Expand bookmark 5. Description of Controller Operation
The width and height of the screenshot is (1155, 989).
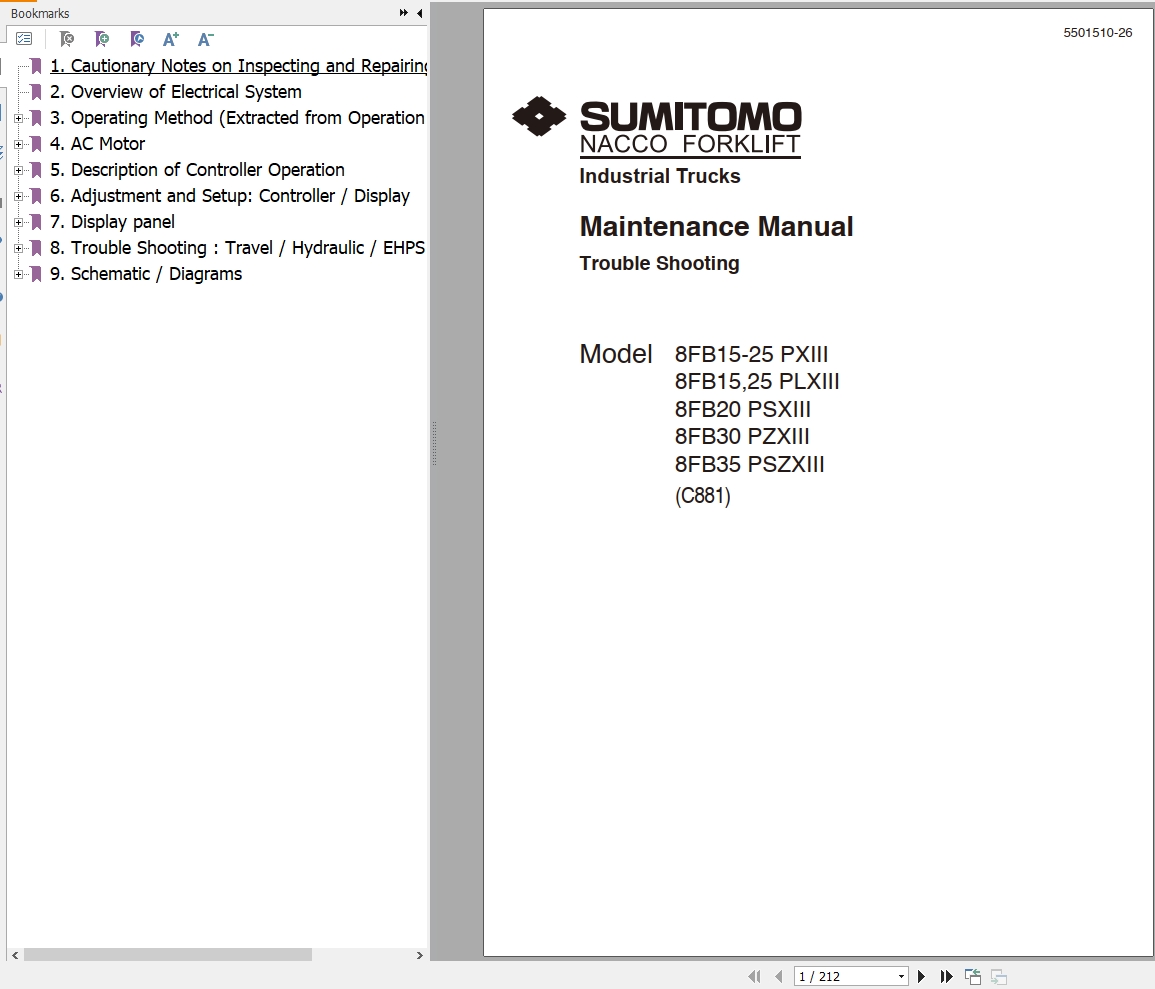(x=18, y=170)
